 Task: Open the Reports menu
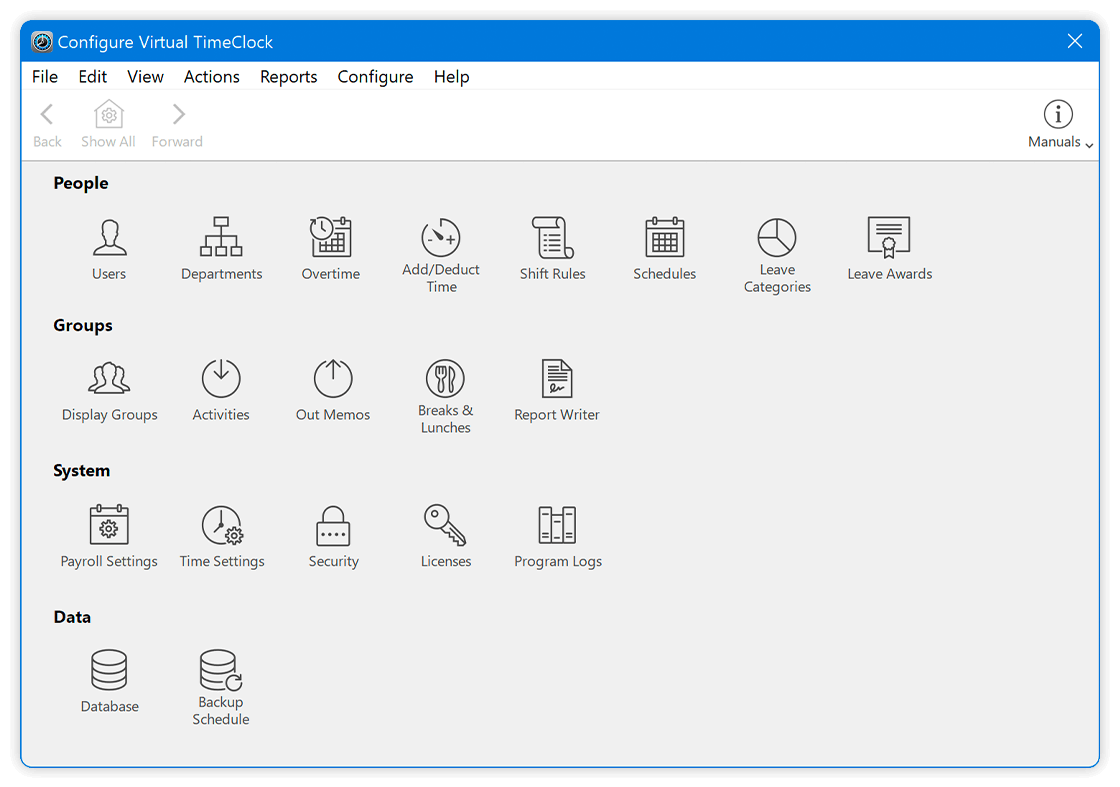click(x=288, y=77)
